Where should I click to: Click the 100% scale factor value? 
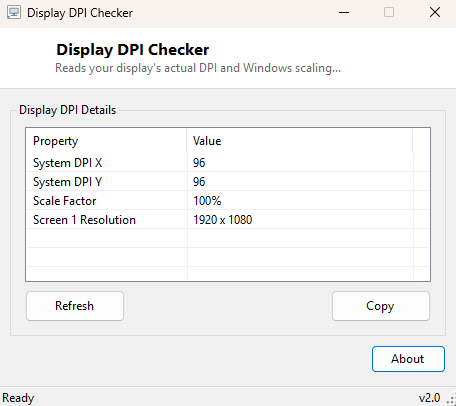(x=207, y=201)
